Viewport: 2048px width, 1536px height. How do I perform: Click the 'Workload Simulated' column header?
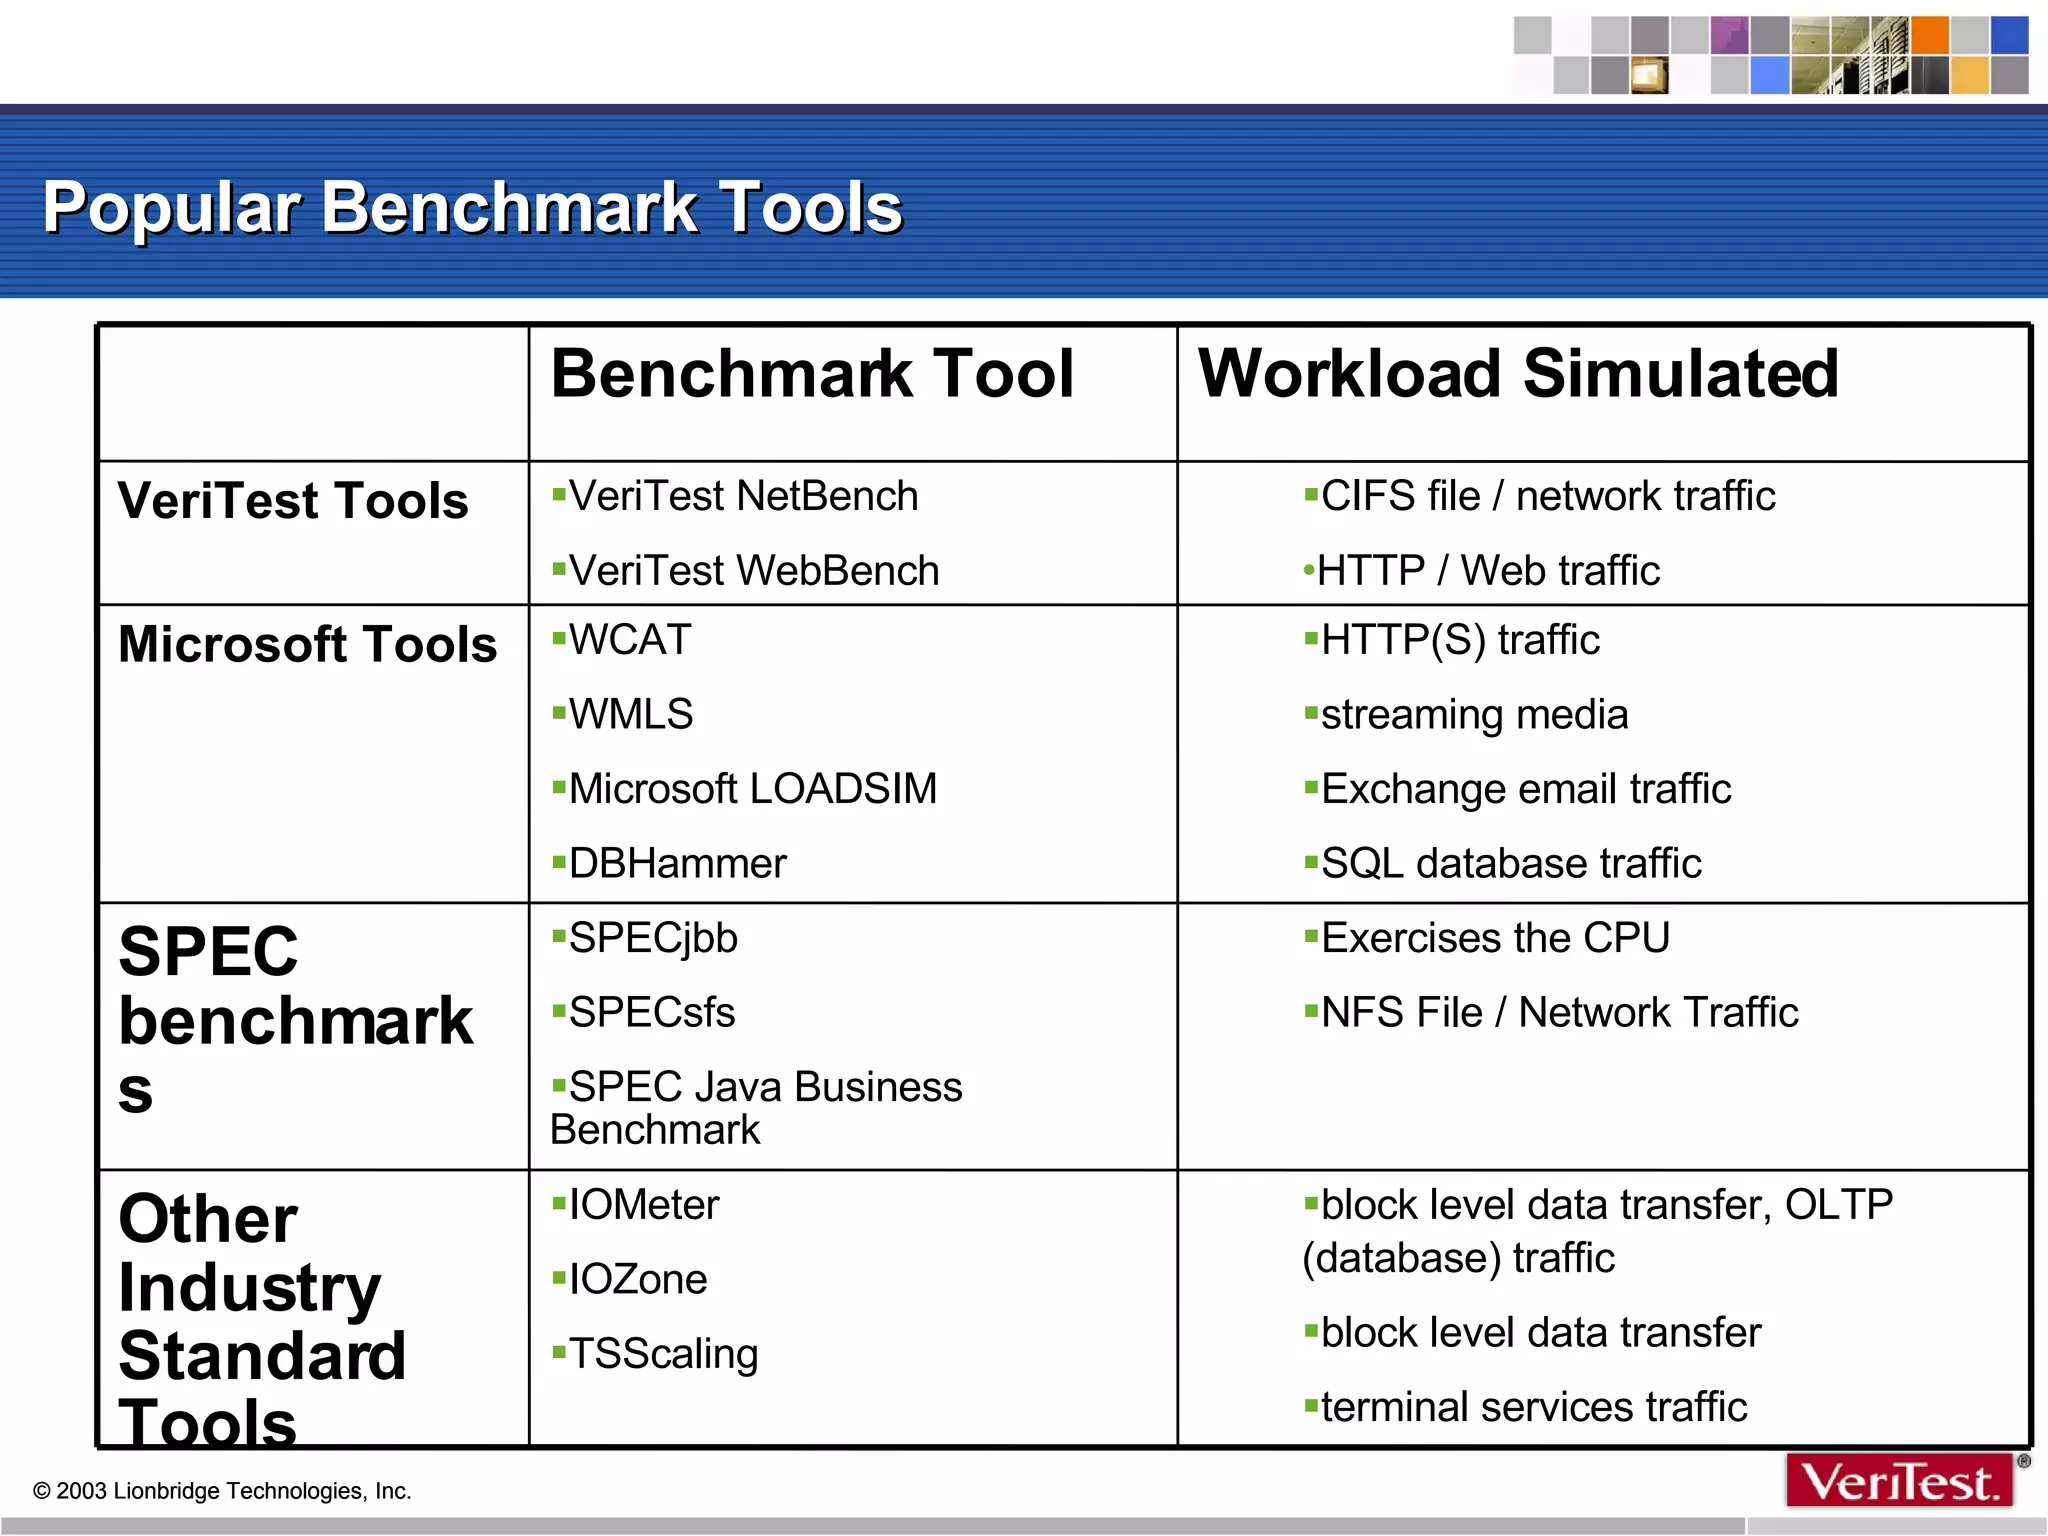(x=1518, y=374)
